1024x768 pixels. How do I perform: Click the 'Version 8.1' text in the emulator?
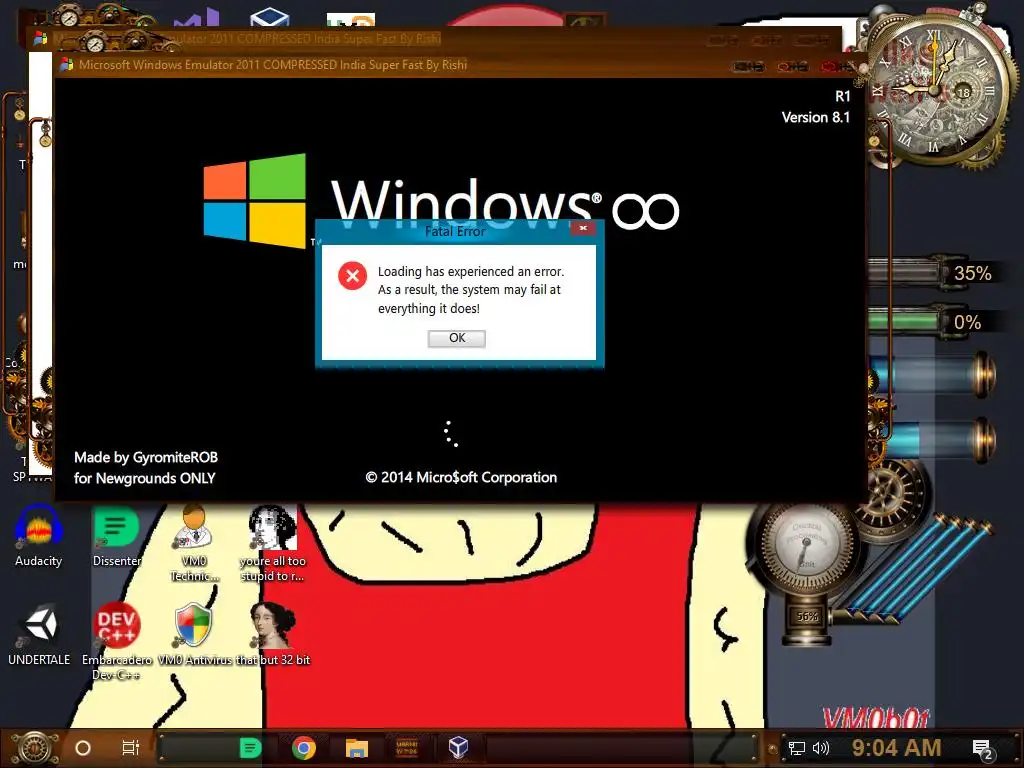816,118
